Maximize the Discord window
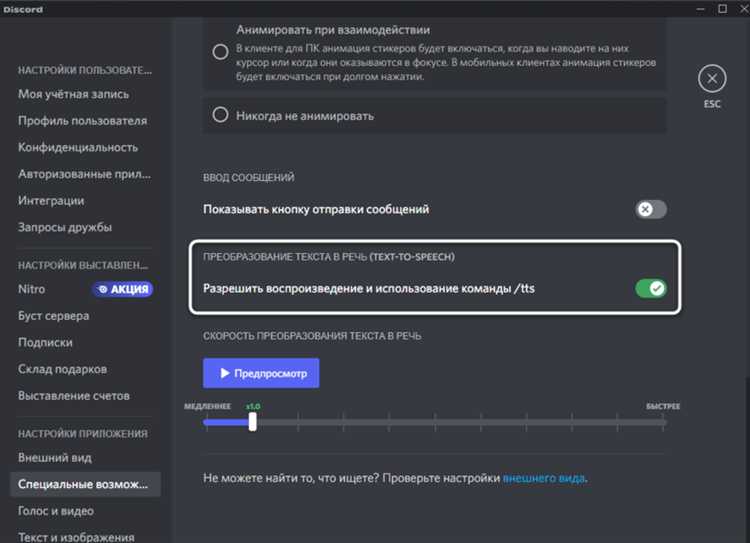The height and width of the screenshot is (543, 750). tap(723, 9)
